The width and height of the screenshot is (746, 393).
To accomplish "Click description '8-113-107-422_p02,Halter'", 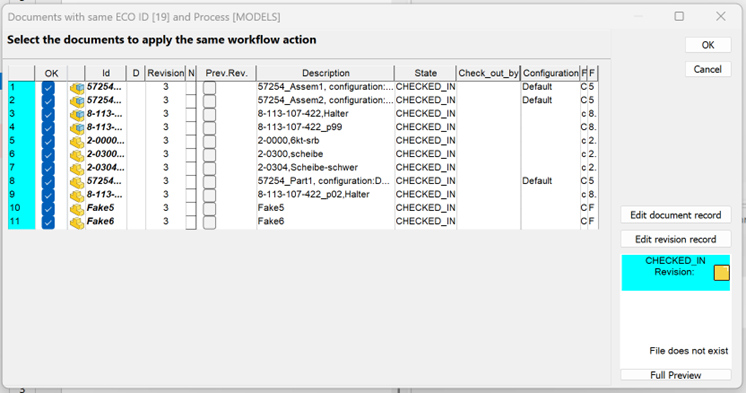I will (x=314, y=195).
